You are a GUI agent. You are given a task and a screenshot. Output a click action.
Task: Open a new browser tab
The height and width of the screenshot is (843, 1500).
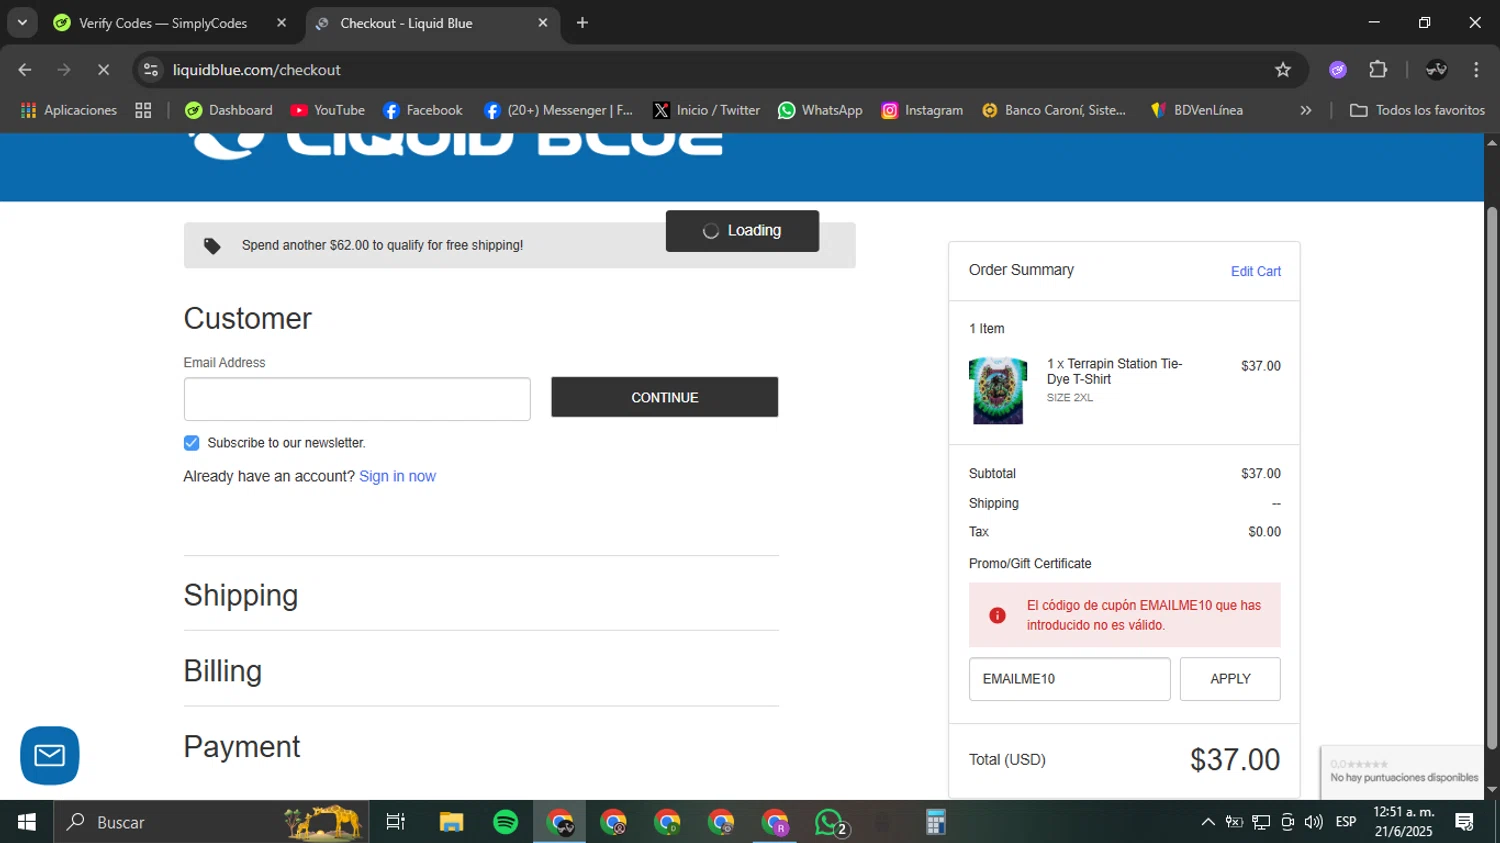(582, 23)
